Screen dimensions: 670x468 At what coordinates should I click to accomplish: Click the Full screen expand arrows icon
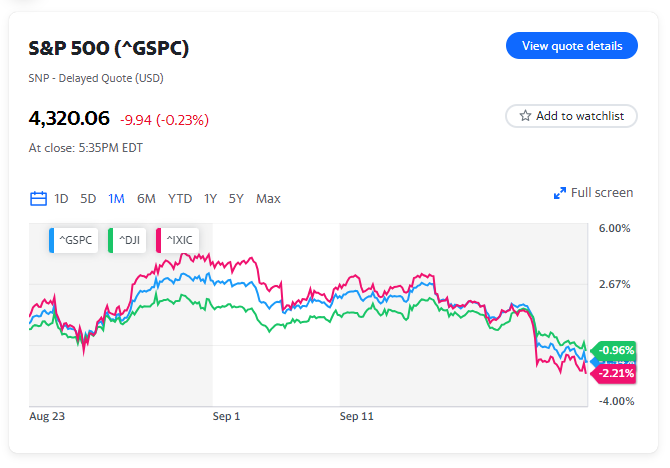(559, 193)
